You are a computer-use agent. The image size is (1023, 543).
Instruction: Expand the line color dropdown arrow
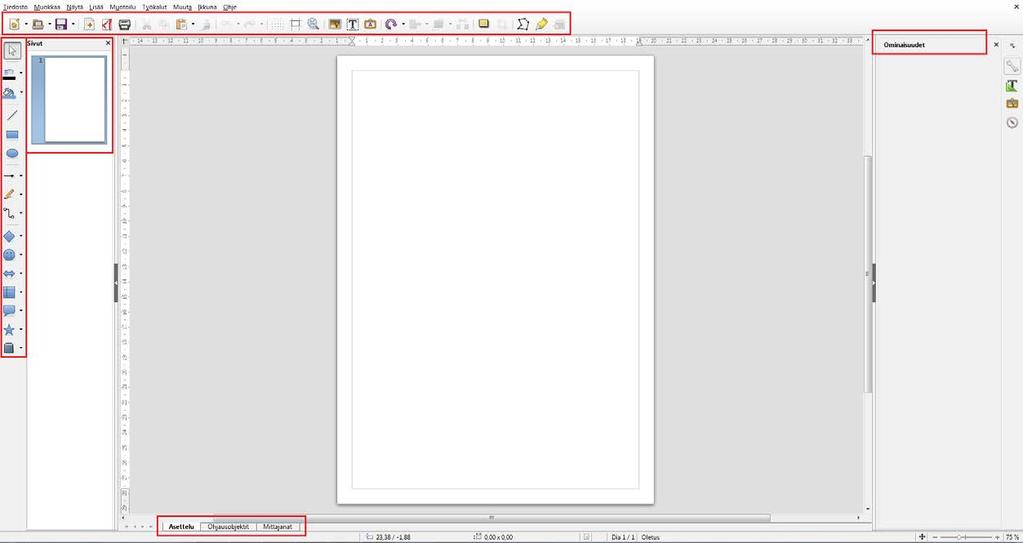[x=21, y=73]
